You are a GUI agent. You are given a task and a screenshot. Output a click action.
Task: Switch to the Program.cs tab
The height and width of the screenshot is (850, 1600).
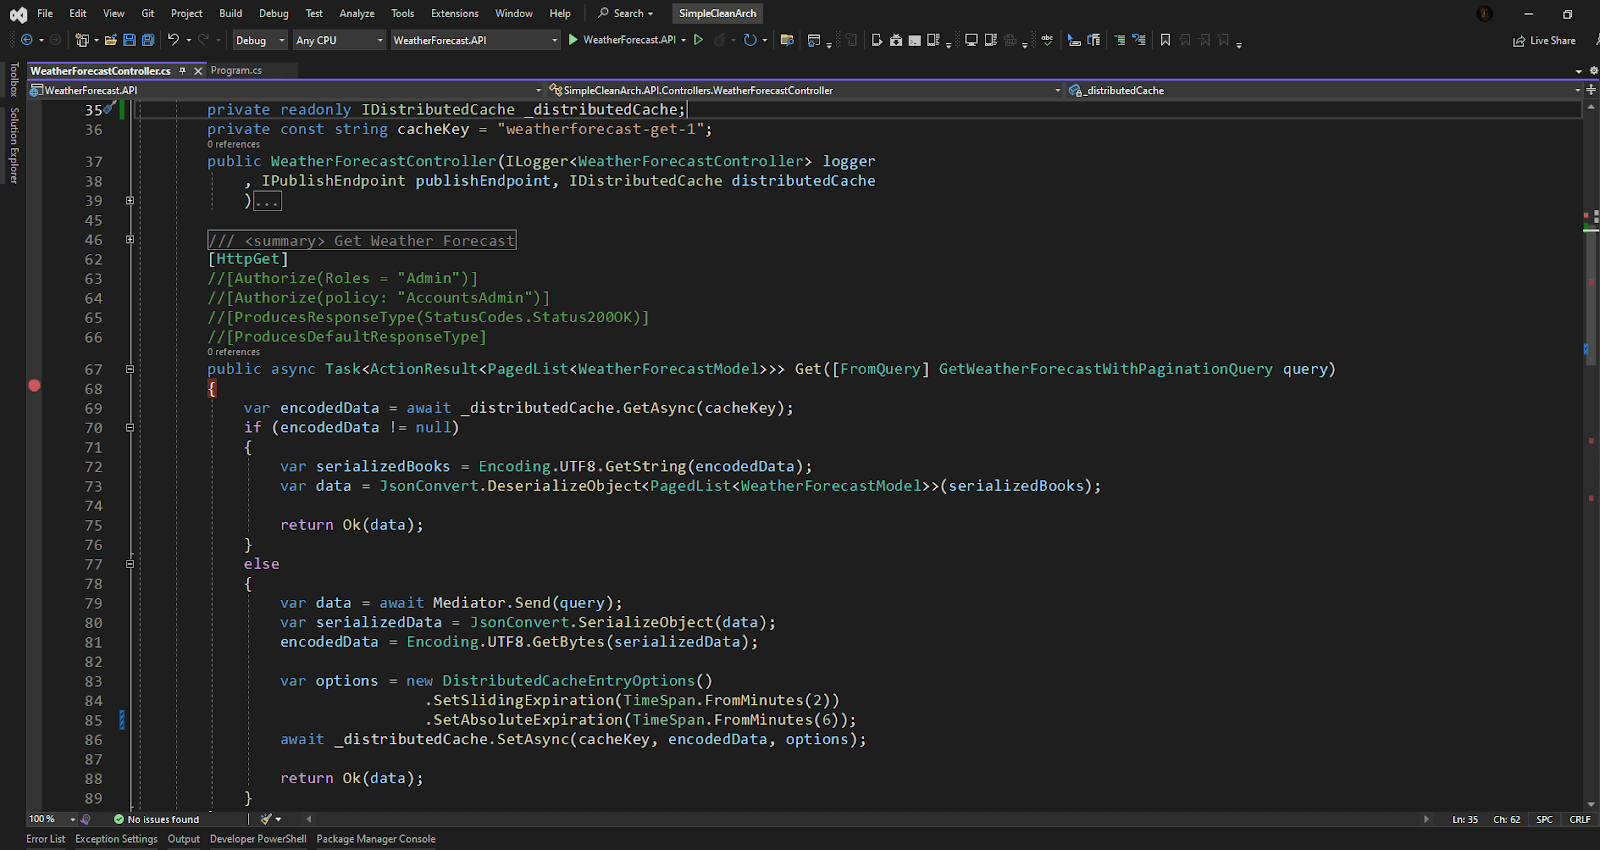click(236, 71)
